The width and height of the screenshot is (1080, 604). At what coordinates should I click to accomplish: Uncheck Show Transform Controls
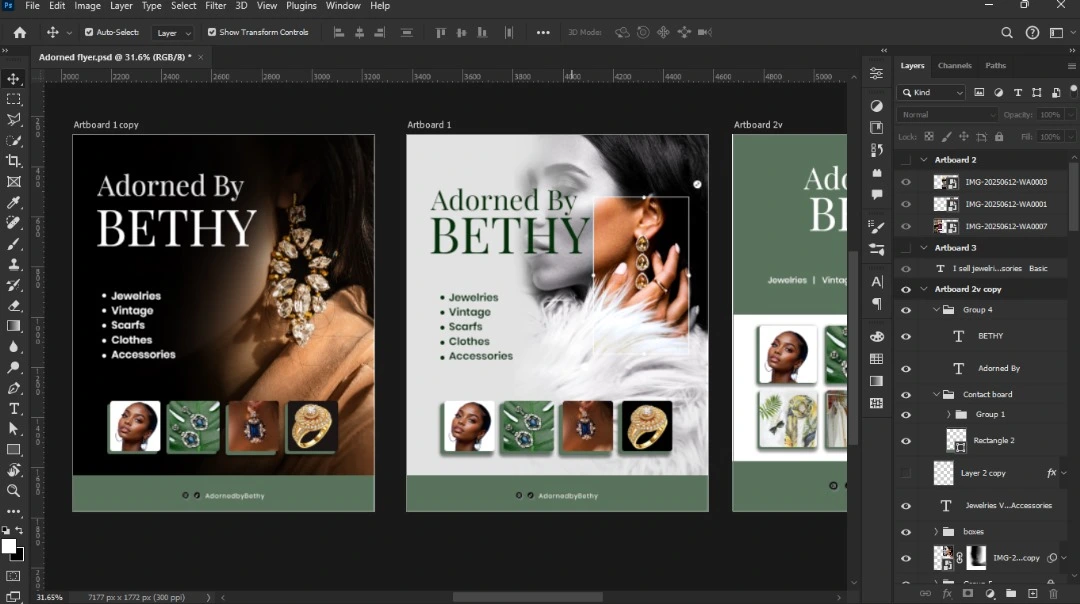(x=212, y=32)
